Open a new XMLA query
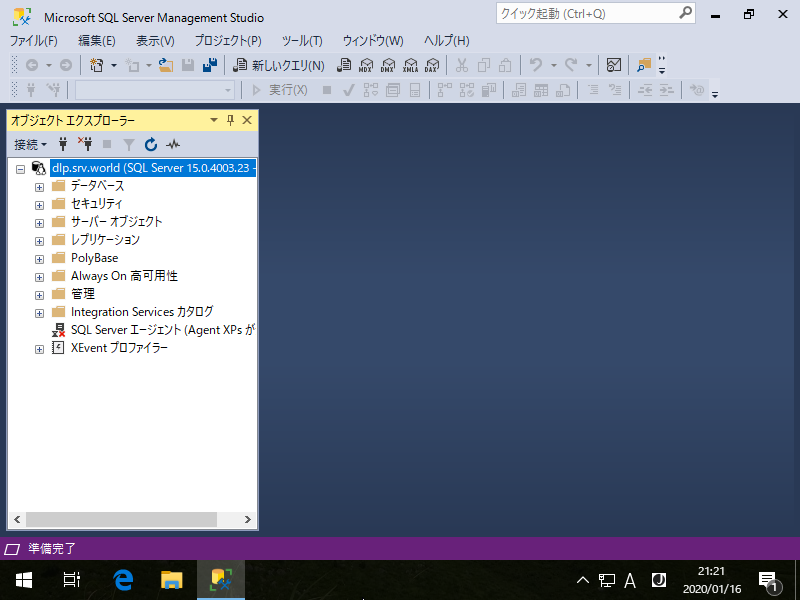This screenshot has width=800, height=600. pyautogui.click(x=410, y=65)
